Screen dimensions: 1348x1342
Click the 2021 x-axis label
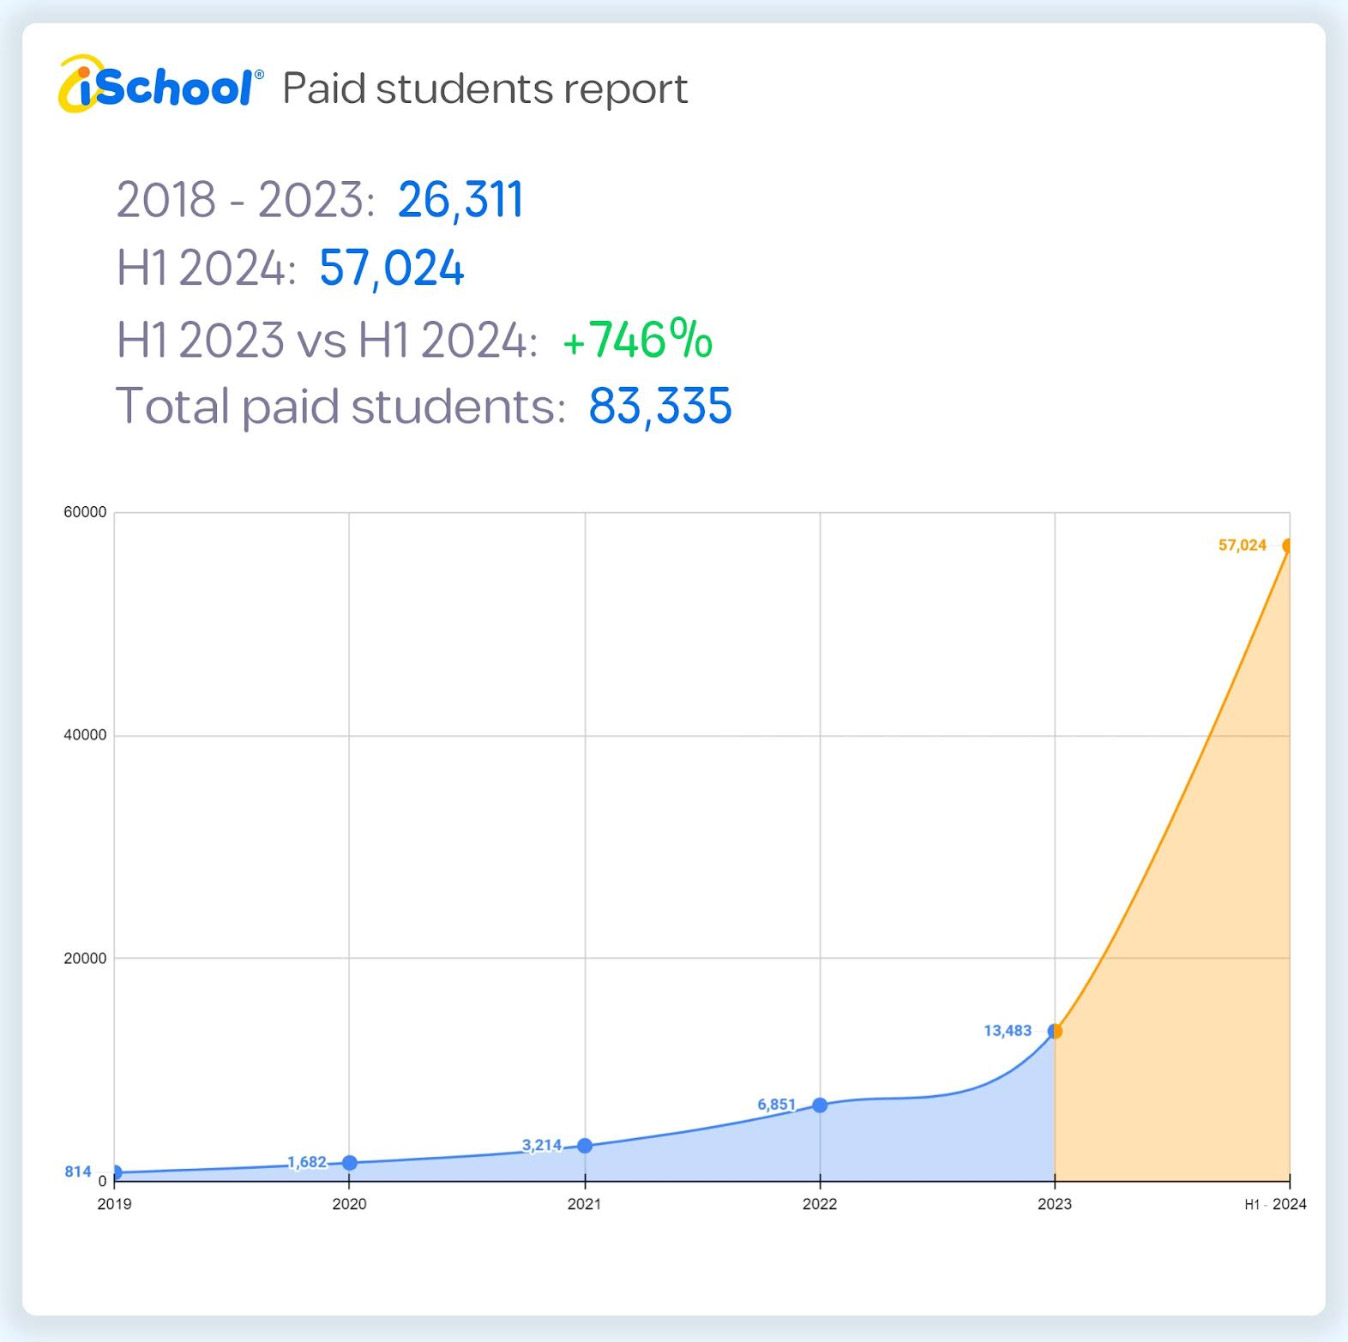click(584, 1204)
